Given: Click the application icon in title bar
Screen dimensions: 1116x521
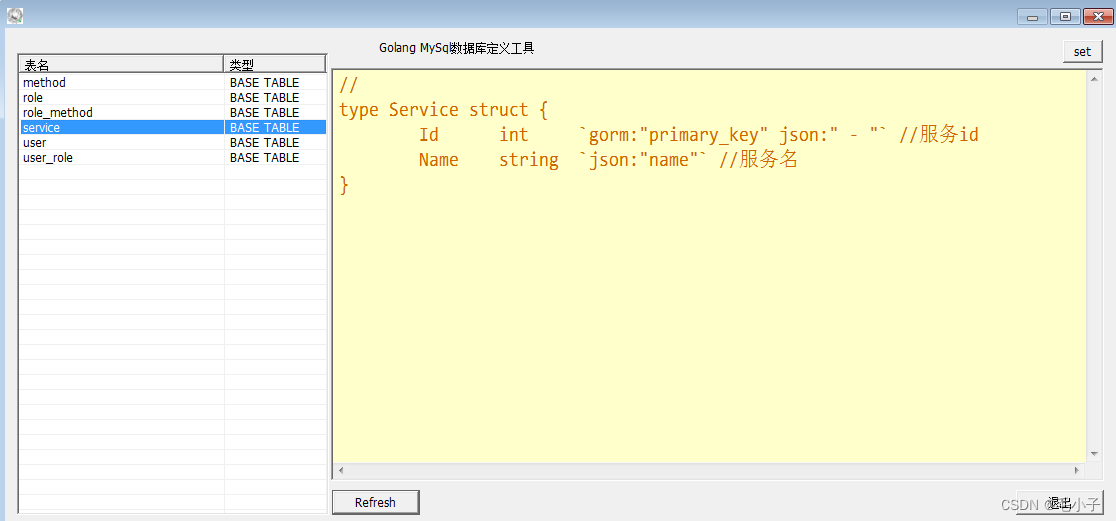Looking at the screenshot, I should point(15,15).
